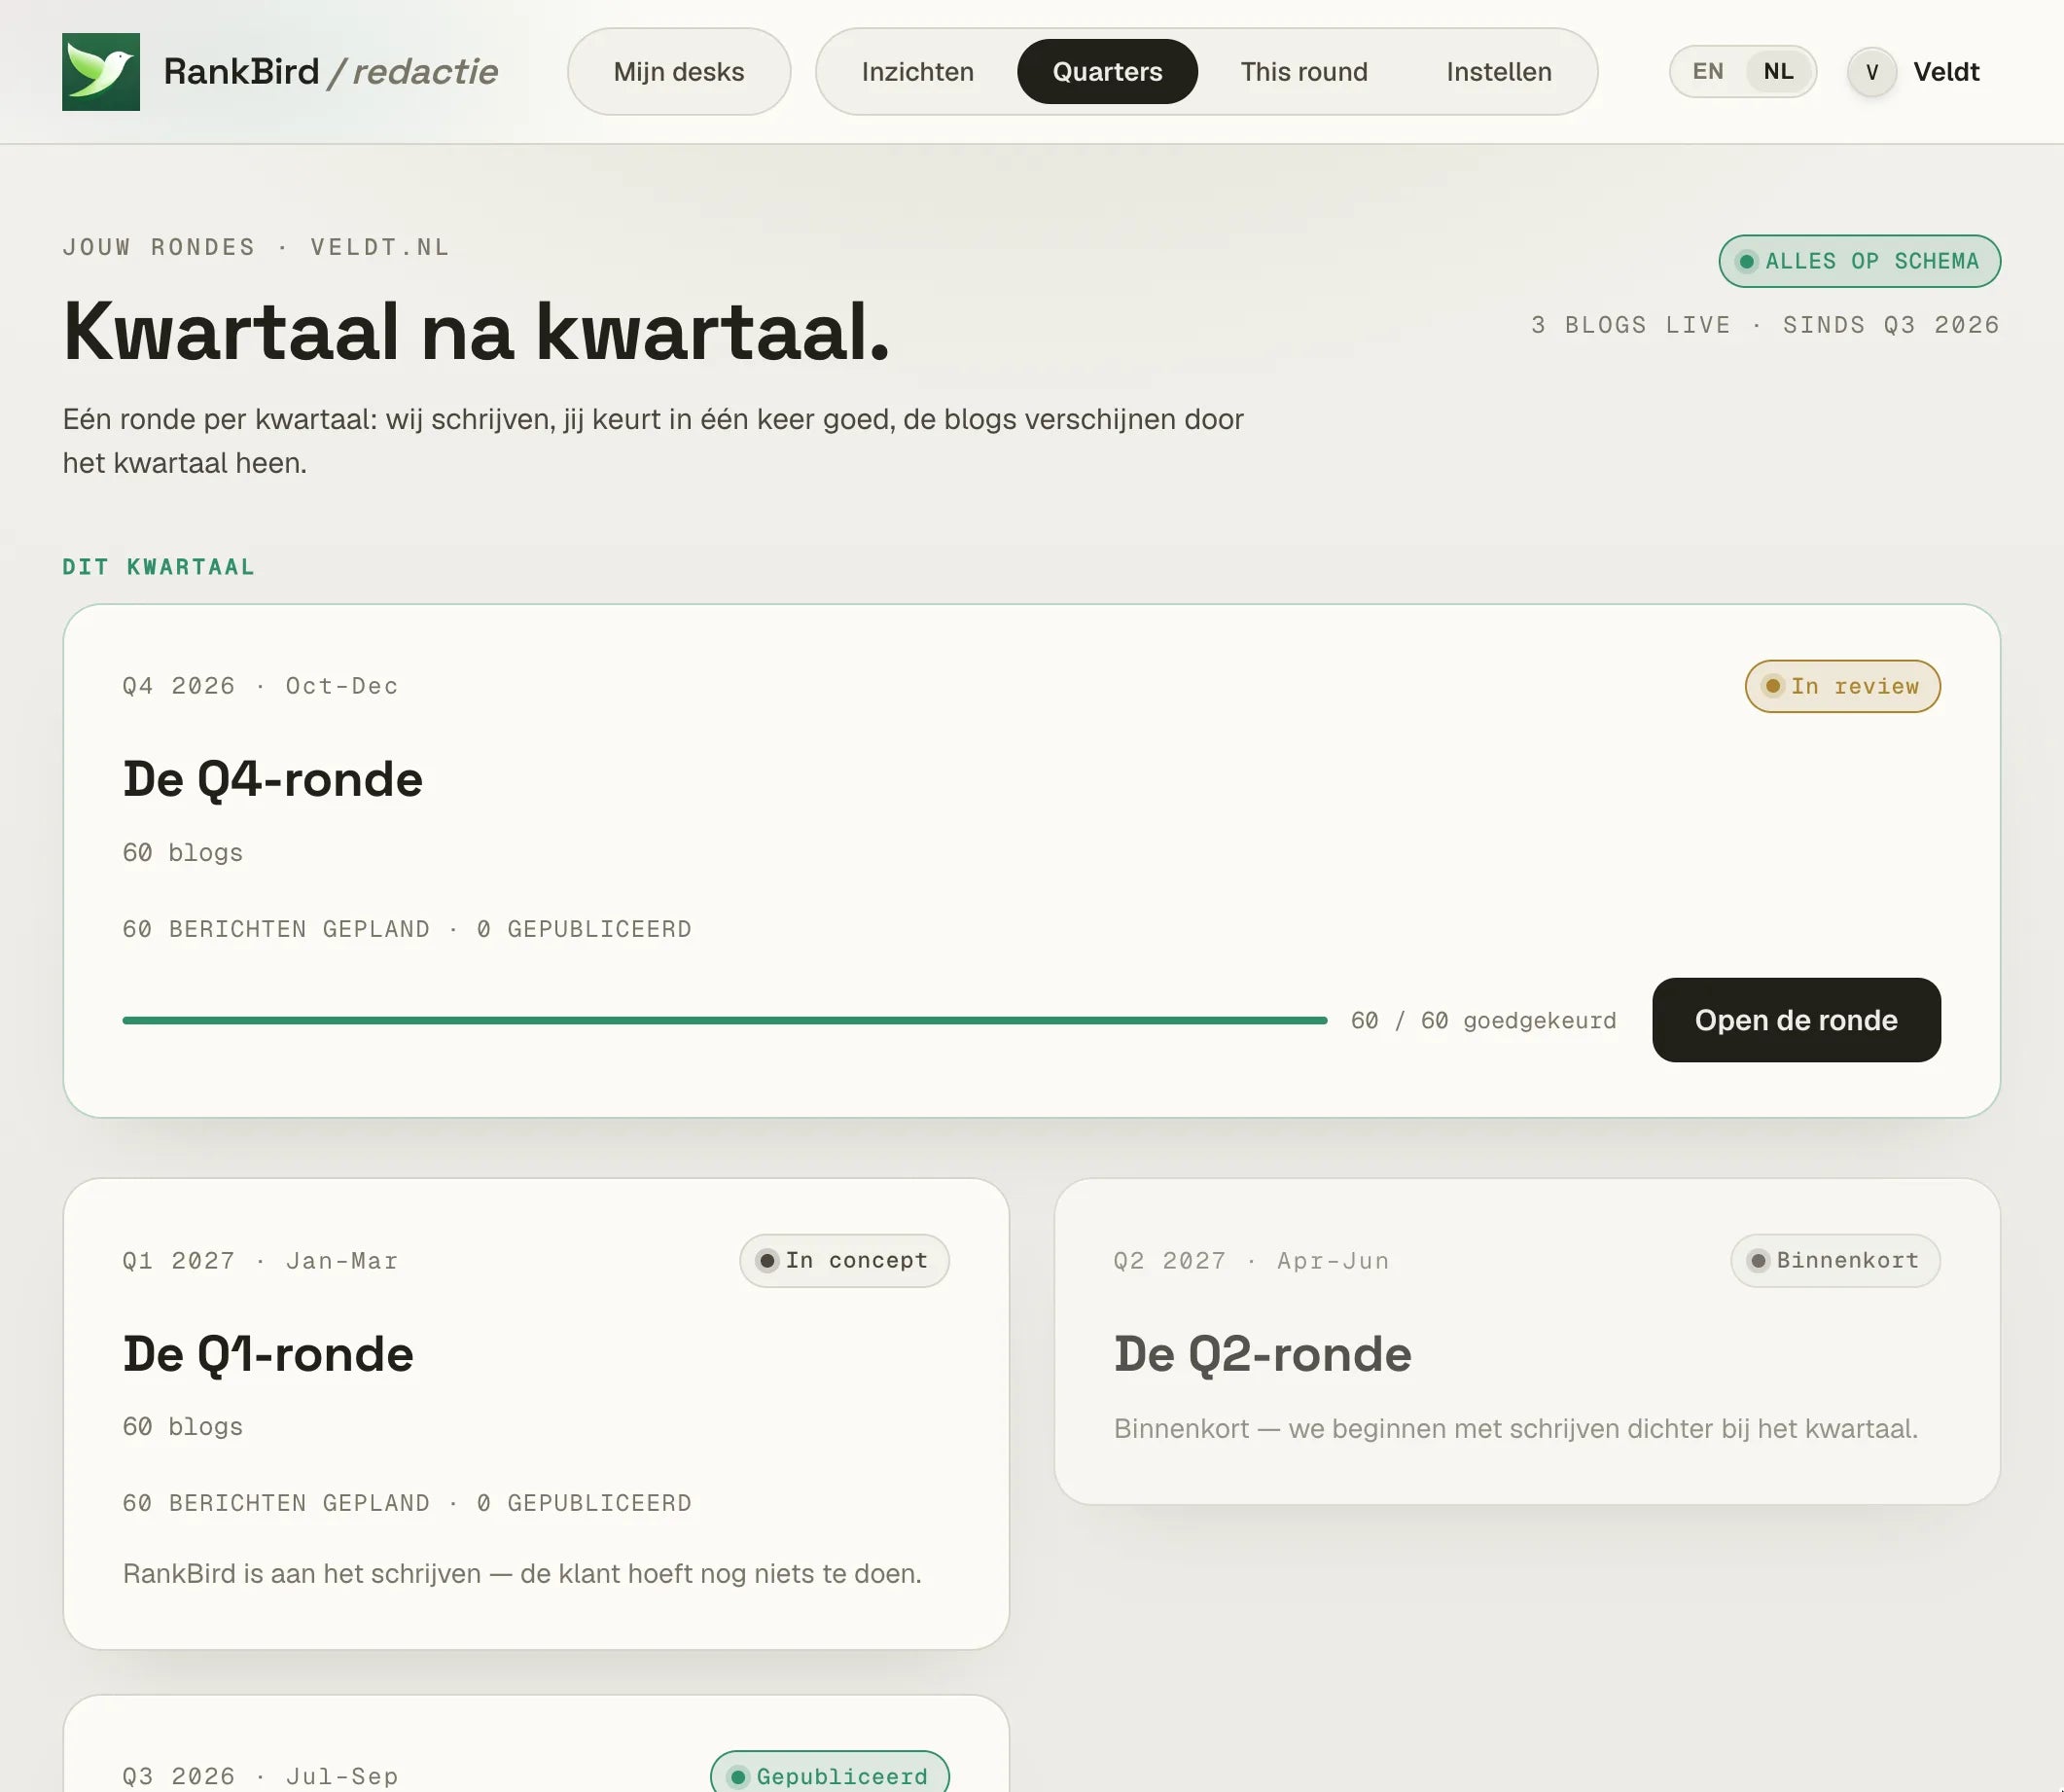
Task: Click 'Q2 2027 · Apr-Jun' label
Action: (1251, 1260)
